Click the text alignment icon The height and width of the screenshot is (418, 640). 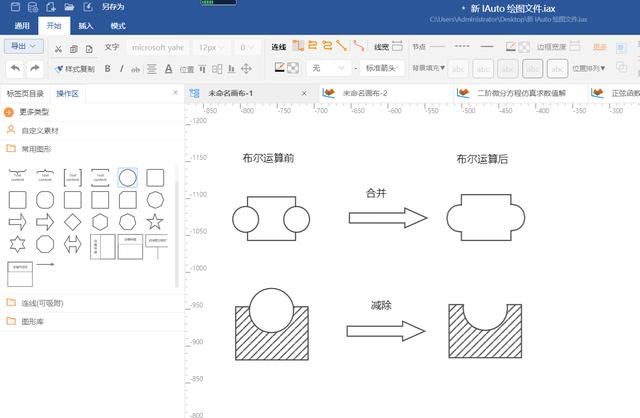(151, 69)
